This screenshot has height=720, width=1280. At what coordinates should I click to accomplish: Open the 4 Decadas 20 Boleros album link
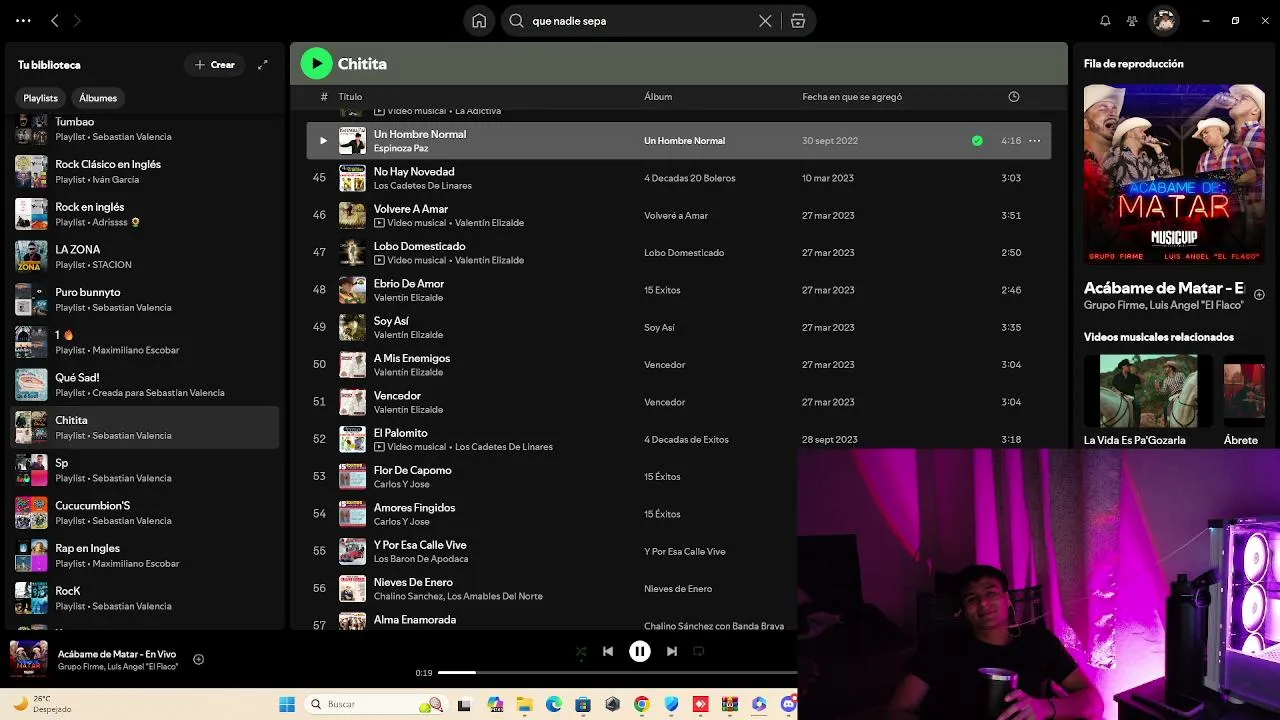click(x=690, y=178)
